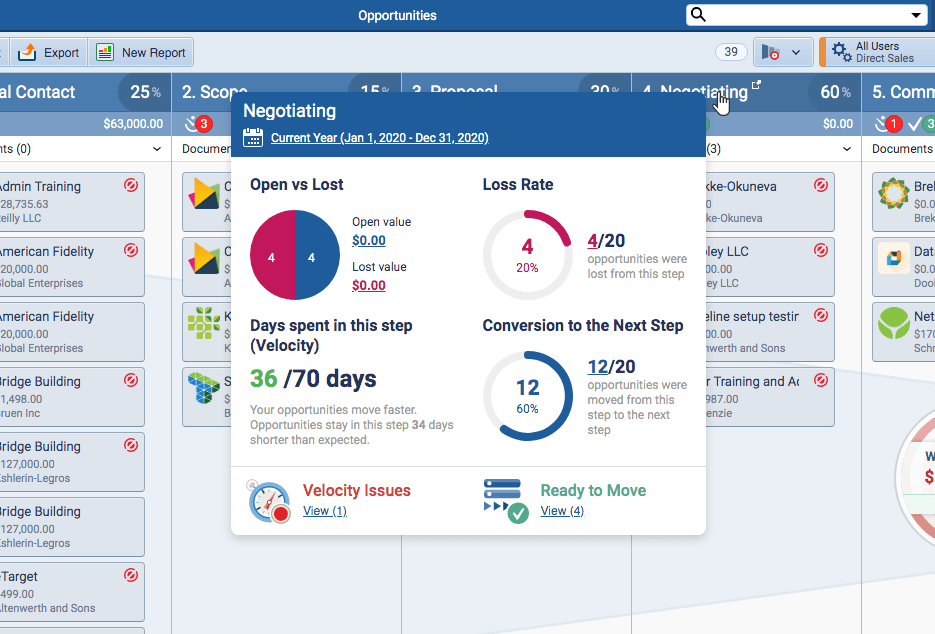Image resolution: width=935 pixels, height=634 pixels.
Task: Click alert icon on ke-Okuneva card
Action: point(821,185)
